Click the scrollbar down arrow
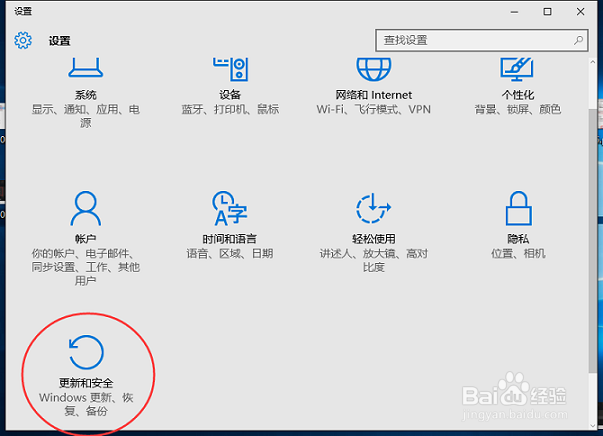Screen dimensions: 603x436 pos(592,425)
